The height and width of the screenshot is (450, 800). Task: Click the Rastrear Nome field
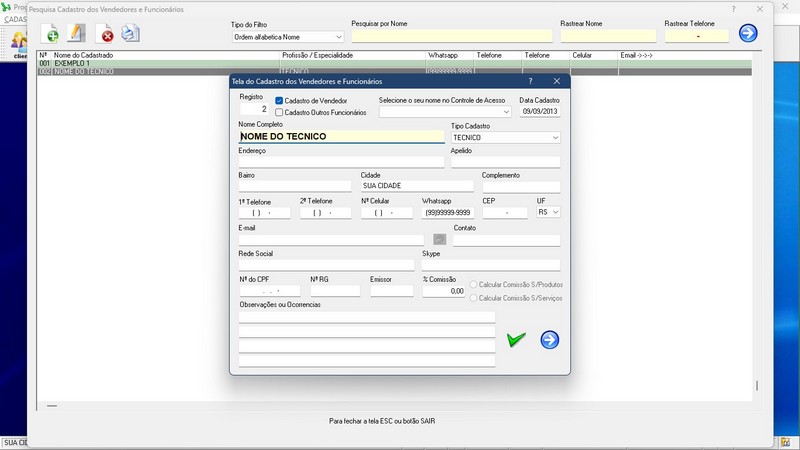[x=608, y=36]
